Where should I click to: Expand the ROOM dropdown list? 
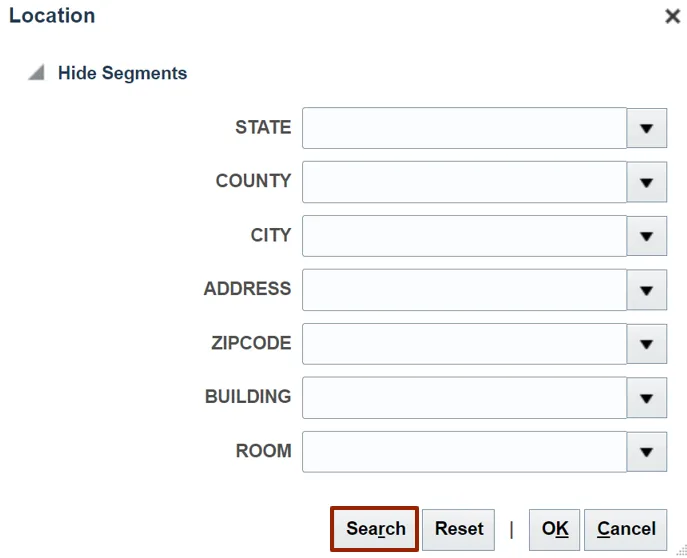tap(646, 452)
